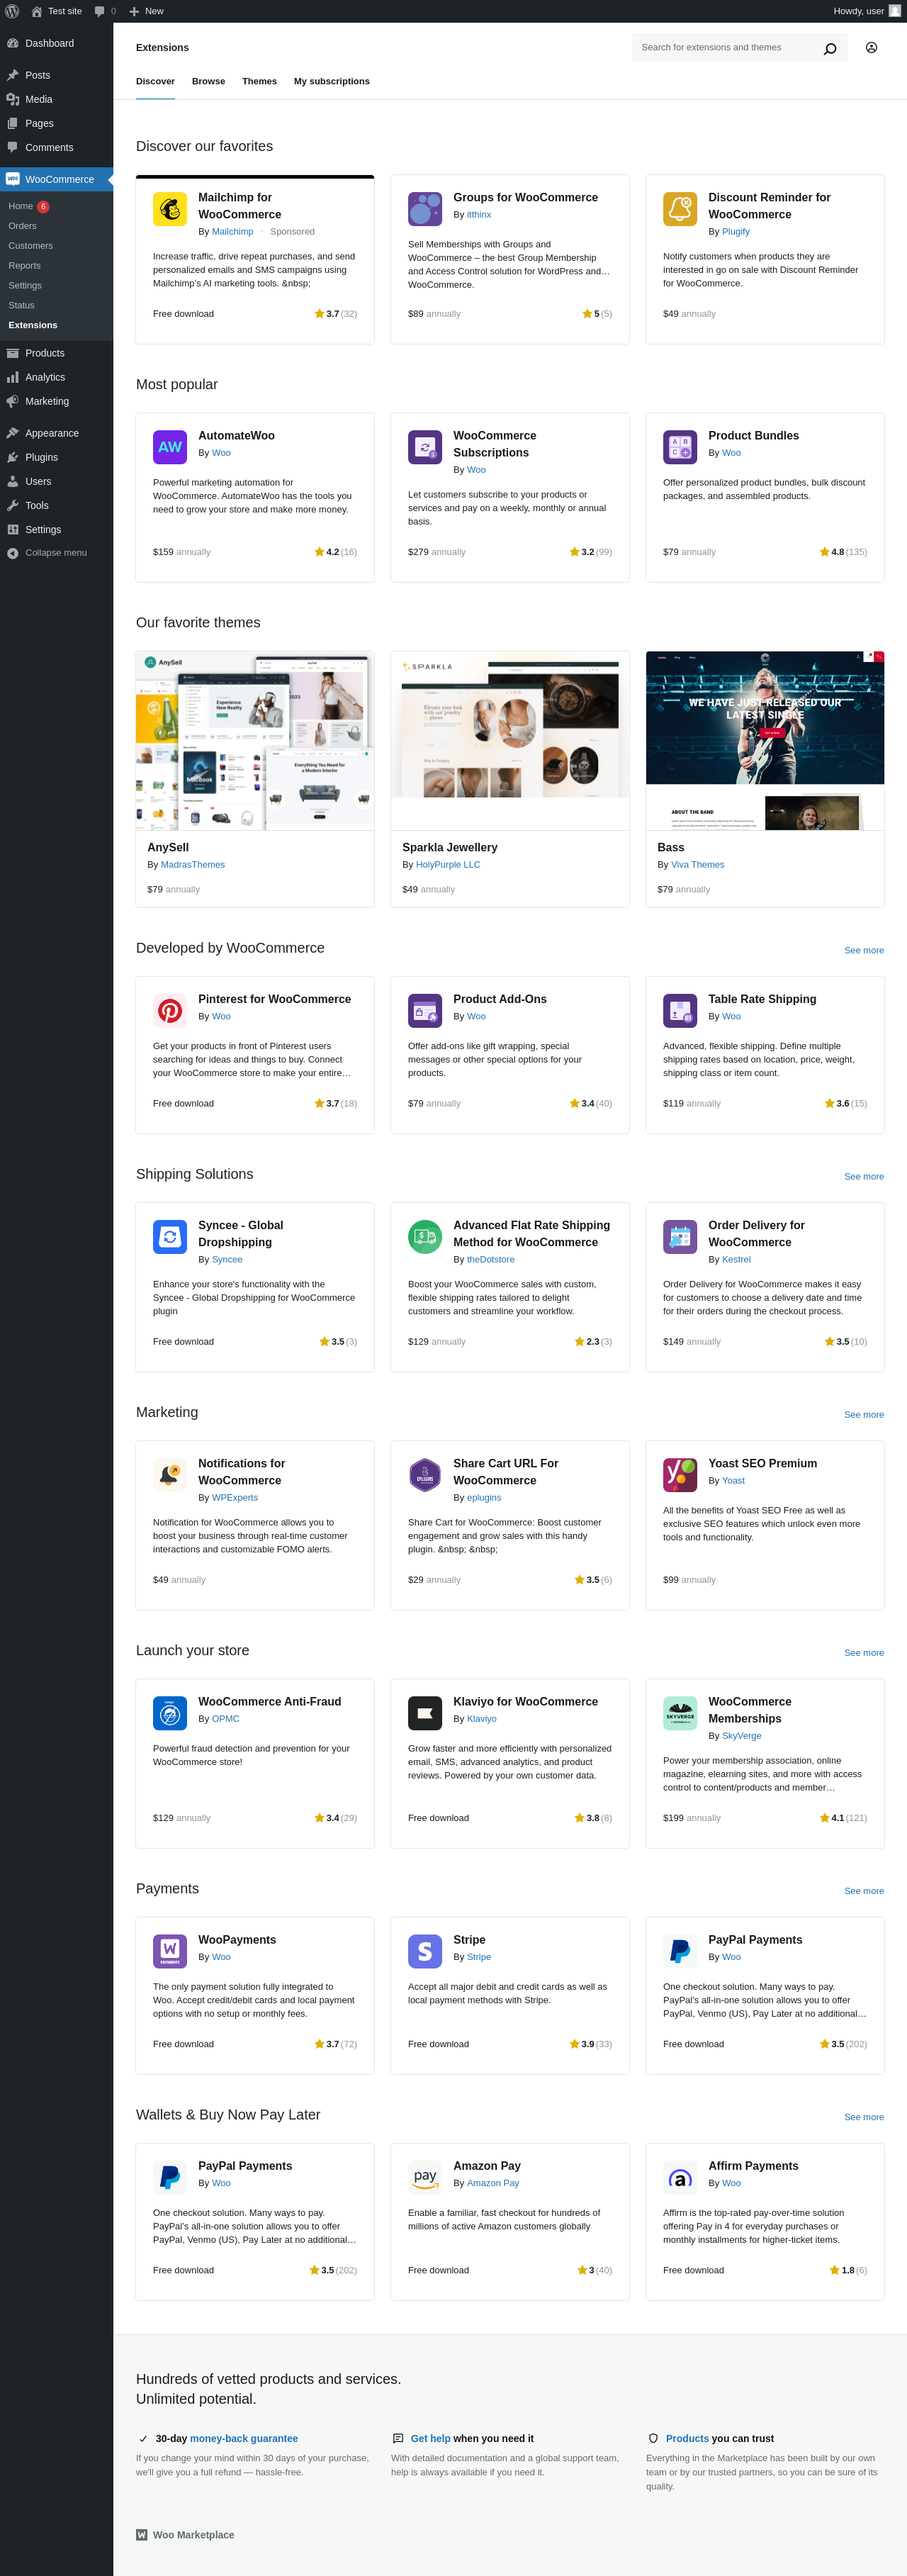The width and height of the screenshot is (907, 2576).
Task: Click See more beside Shipping Solutions
Action: pyautogui.click(x=863, y=1176)
